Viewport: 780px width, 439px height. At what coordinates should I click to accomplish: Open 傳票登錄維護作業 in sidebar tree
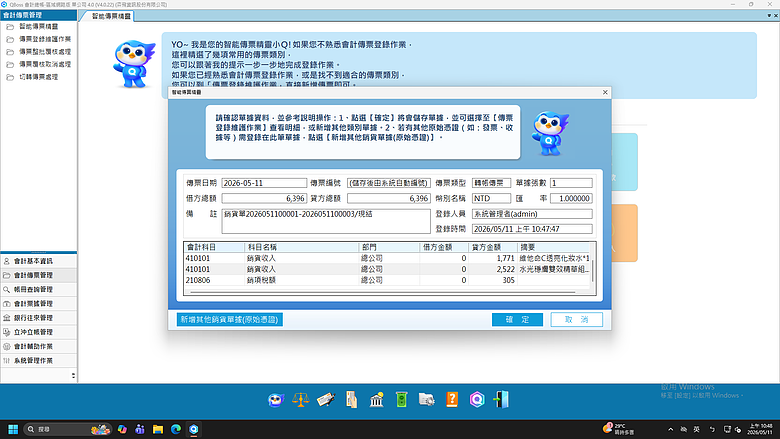coord(45,39)
